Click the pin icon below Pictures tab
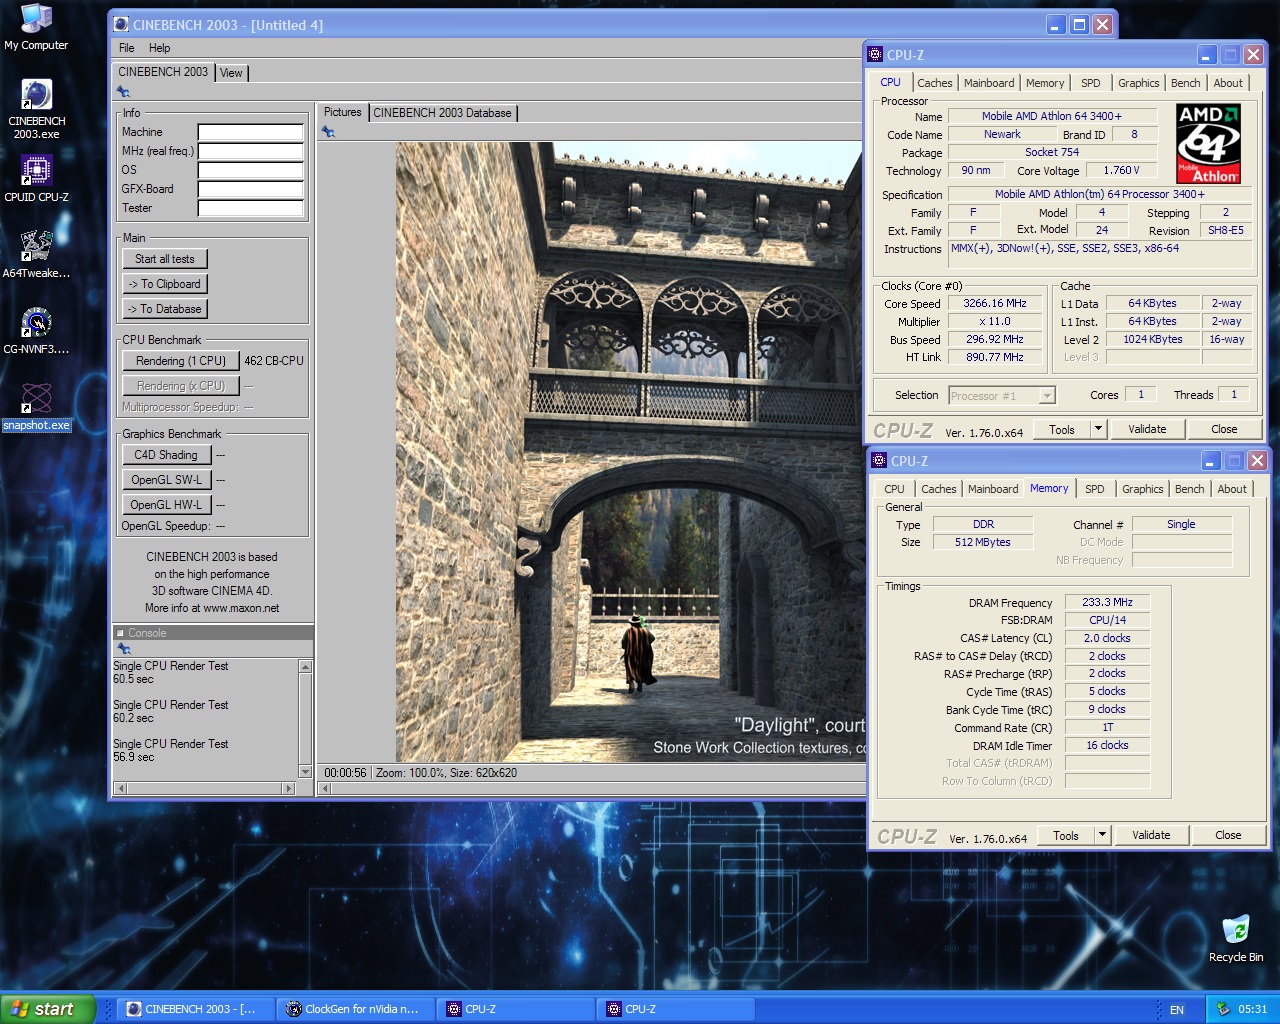The height and width of the screenshot is (1024, 1280). click(328, 132)
